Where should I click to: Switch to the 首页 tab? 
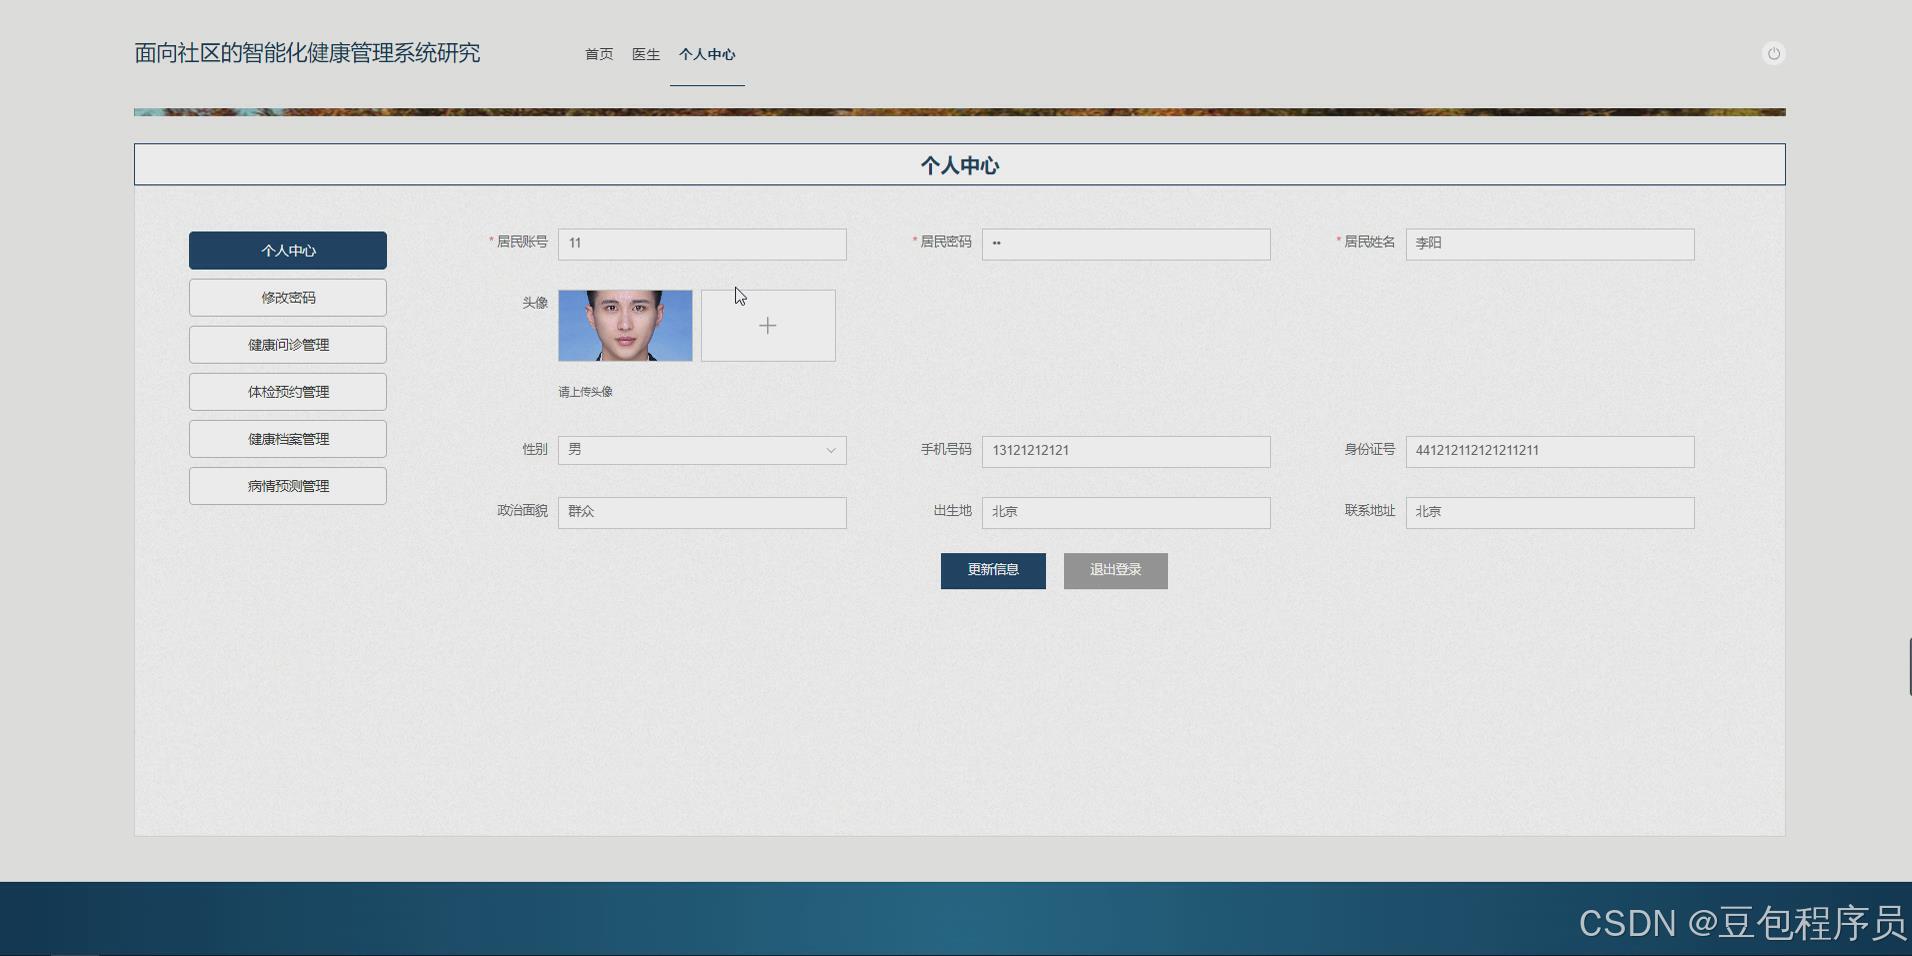[x=597, y=55]
